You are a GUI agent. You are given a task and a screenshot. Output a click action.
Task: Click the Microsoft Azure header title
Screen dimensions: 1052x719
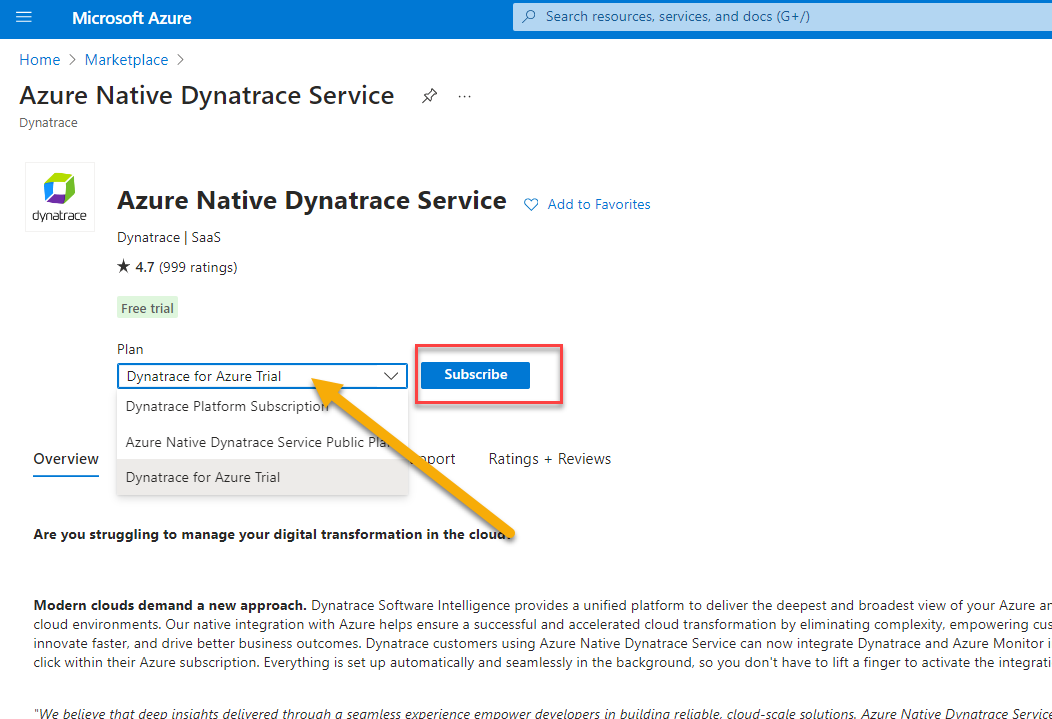pos(132,18)
